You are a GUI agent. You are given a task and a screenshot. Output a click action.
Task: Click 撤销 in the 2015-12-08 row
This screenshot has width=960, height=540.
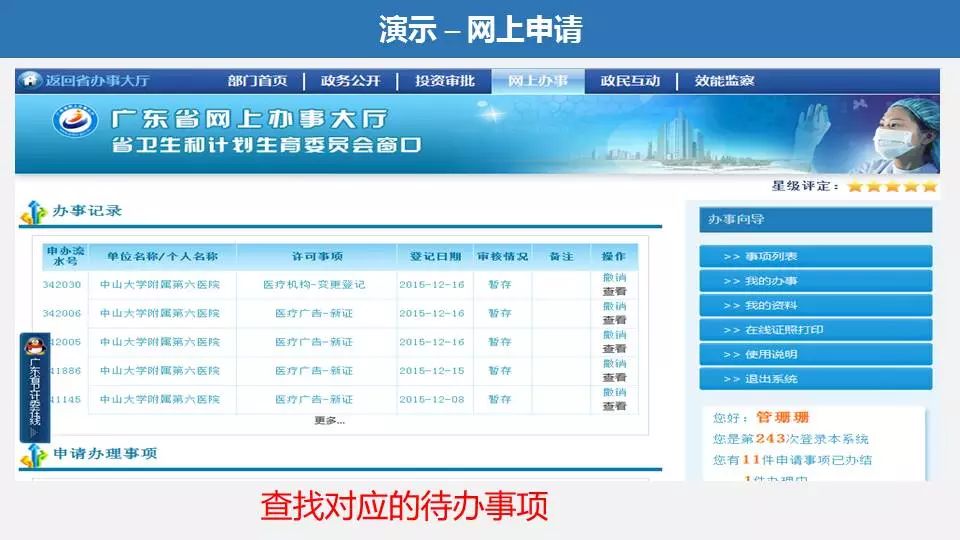click(x=614, y=392)
